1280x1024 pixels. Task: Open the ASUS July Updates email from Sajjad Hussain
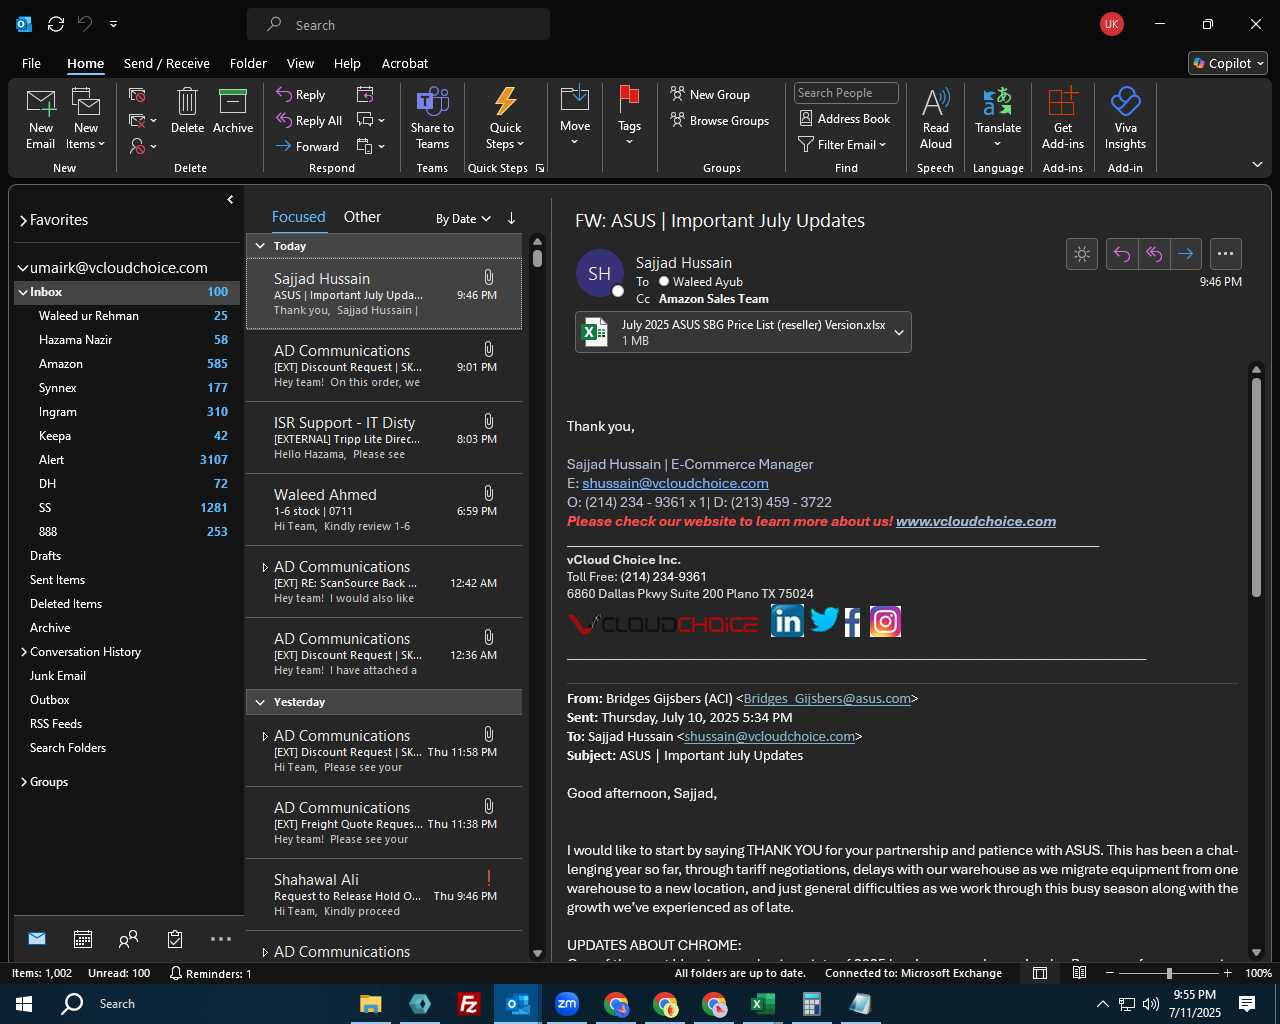coord(384,294)
